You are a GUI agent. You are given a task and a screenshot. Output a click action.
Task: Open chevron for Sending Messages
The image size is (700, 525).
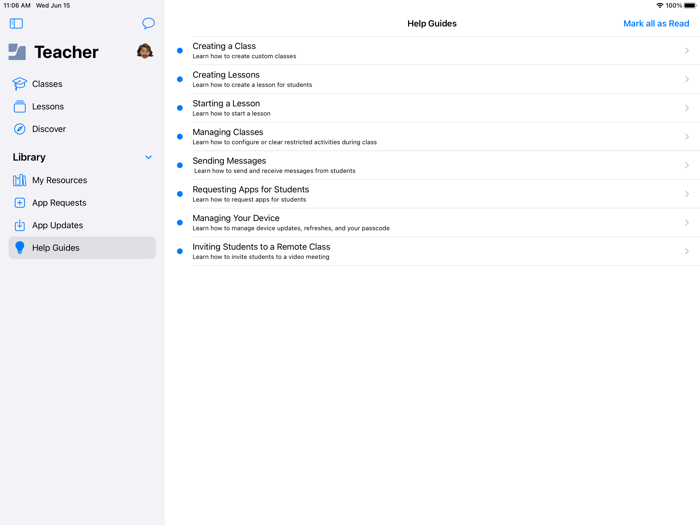point(687,165)
